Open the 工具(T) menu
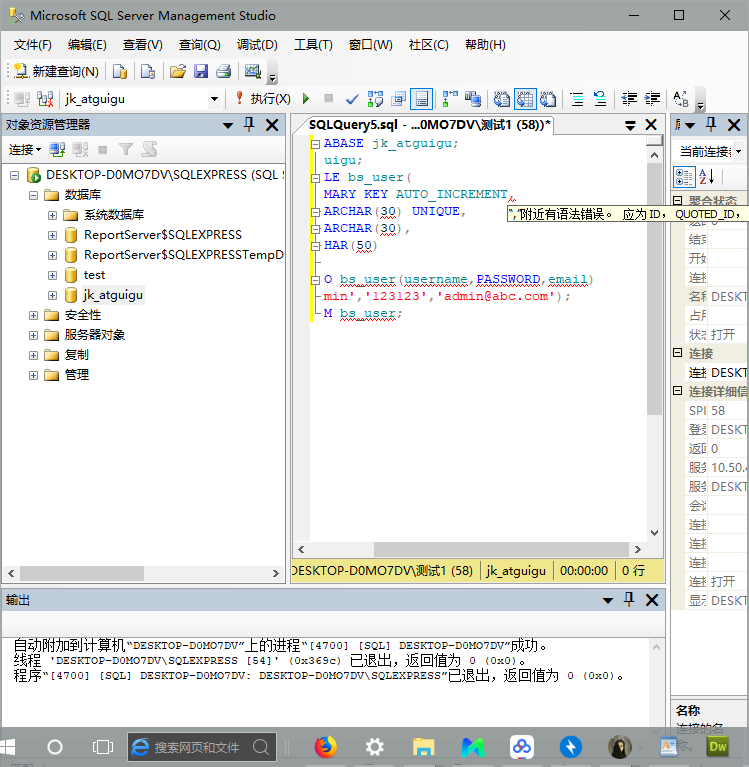Image resolution: width=749 pixels, height=767 pixels. 314,45
